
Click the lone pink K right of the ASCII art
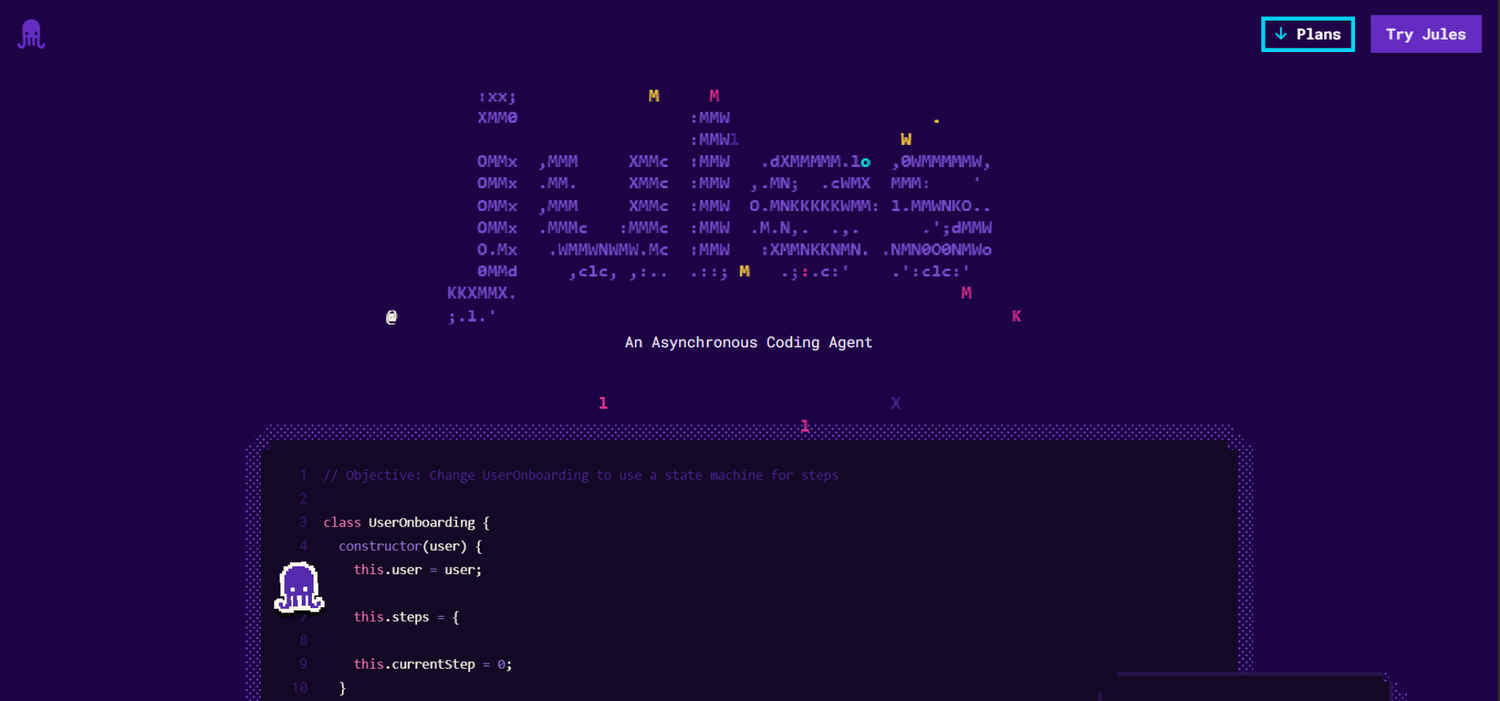click(1016, 316)
